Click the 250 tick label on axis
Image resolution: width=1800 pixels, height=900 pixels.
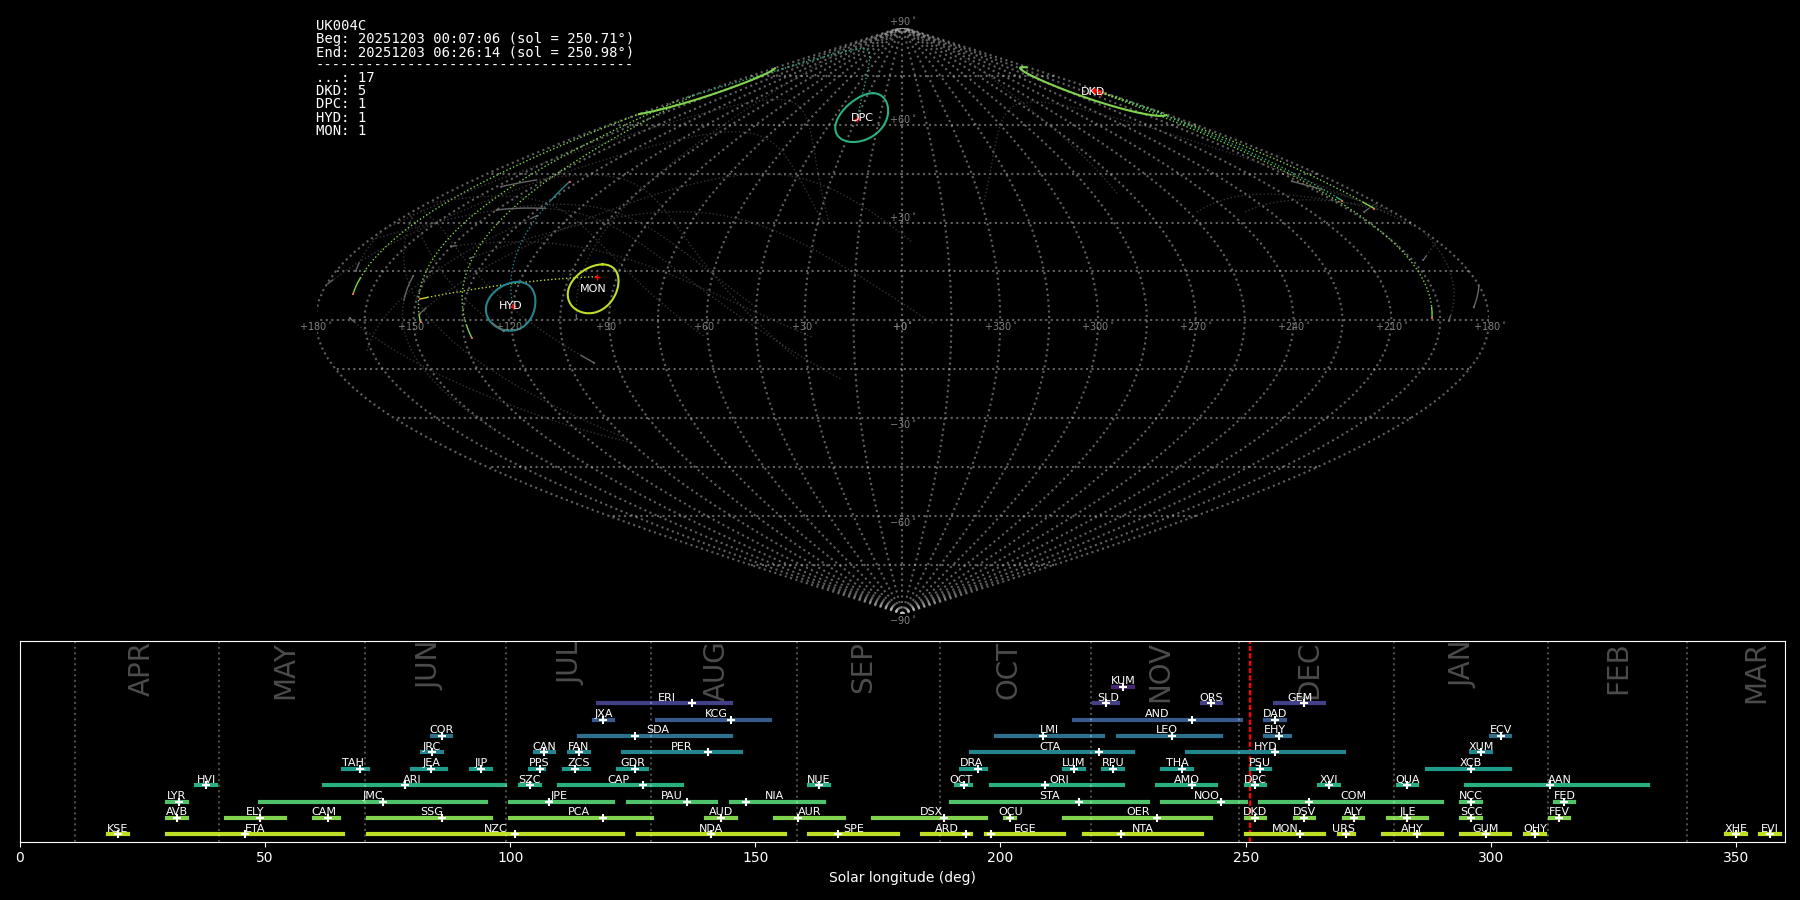click(1246, 858)
